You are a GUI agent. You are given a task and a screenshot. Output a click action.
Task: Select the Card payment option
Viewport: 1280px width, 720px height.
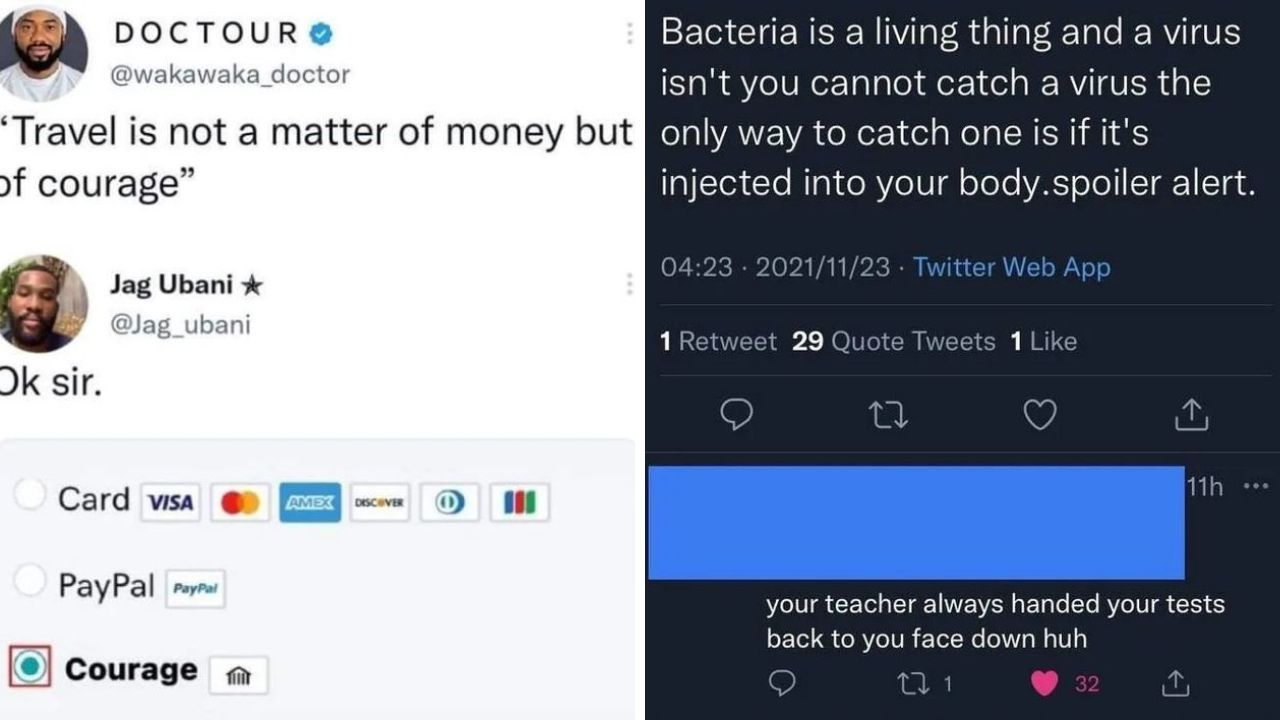click(x=30, y=494)
